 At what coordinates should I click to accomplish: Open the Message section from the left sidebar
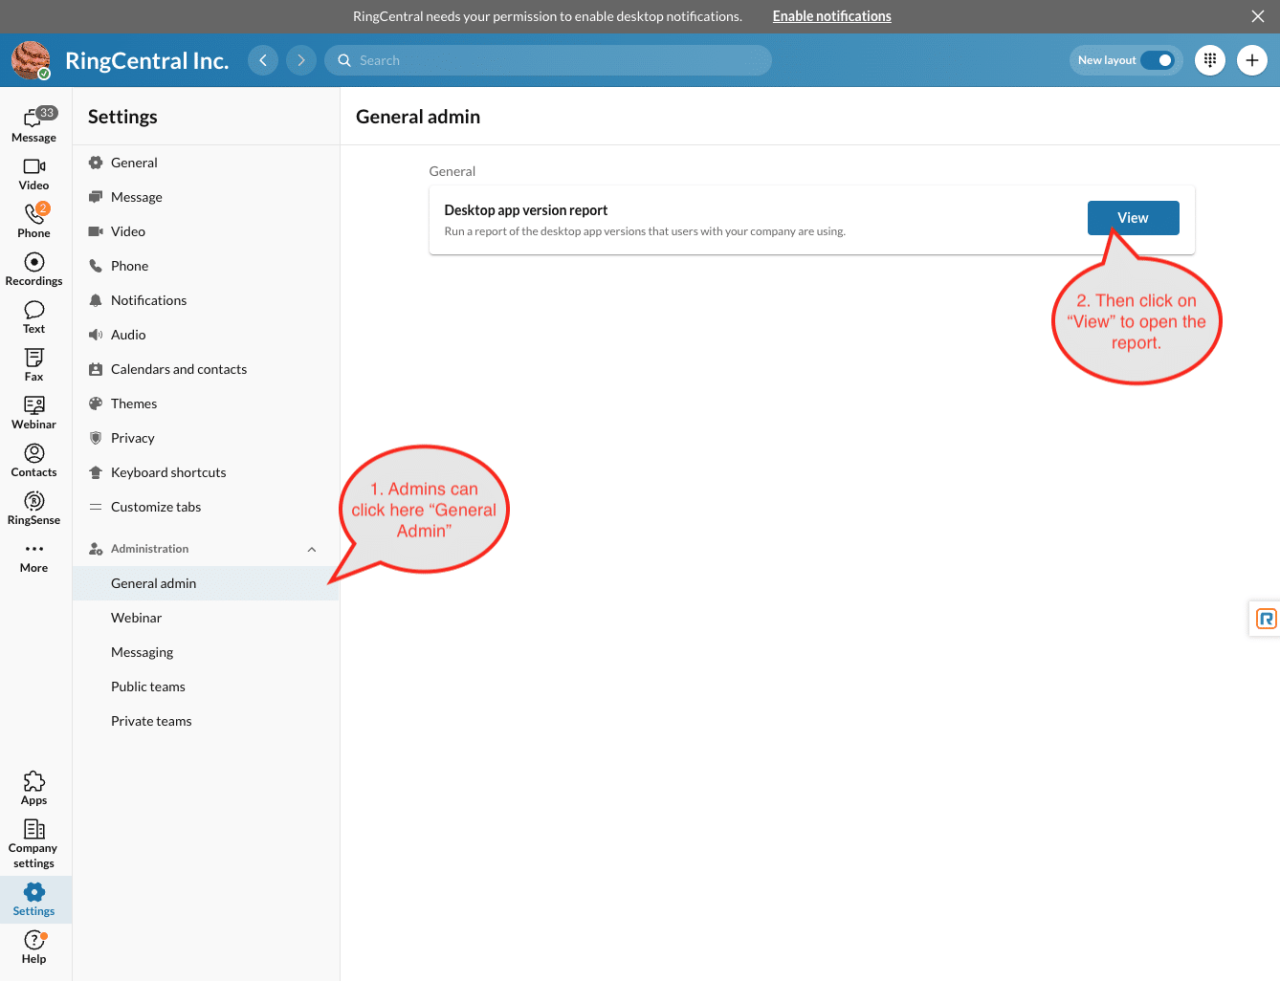33,124
